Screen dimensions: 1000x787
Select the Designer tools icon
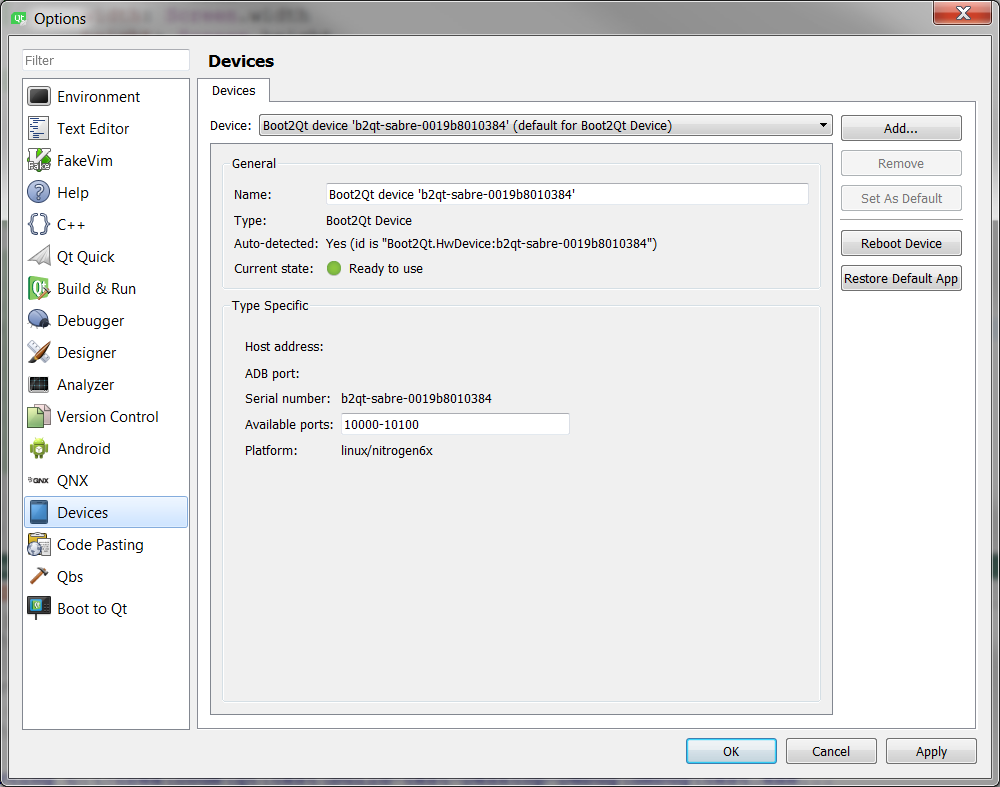tap(39, 352)
